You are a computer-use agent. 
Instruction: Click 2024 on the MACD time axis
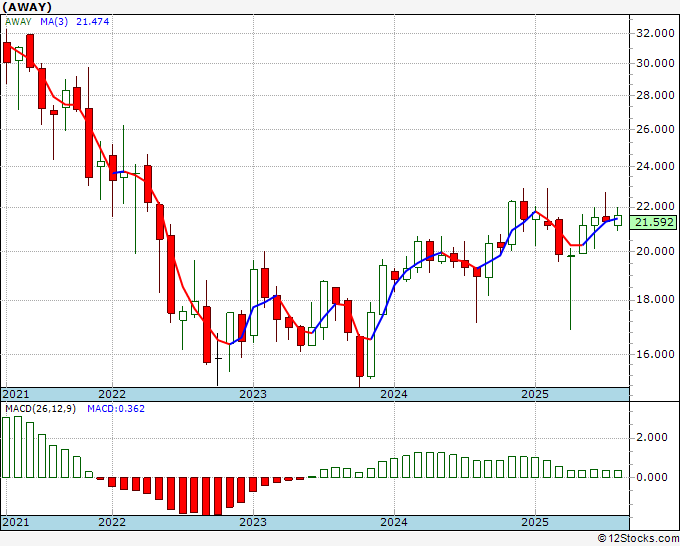[x=394, y=522]
